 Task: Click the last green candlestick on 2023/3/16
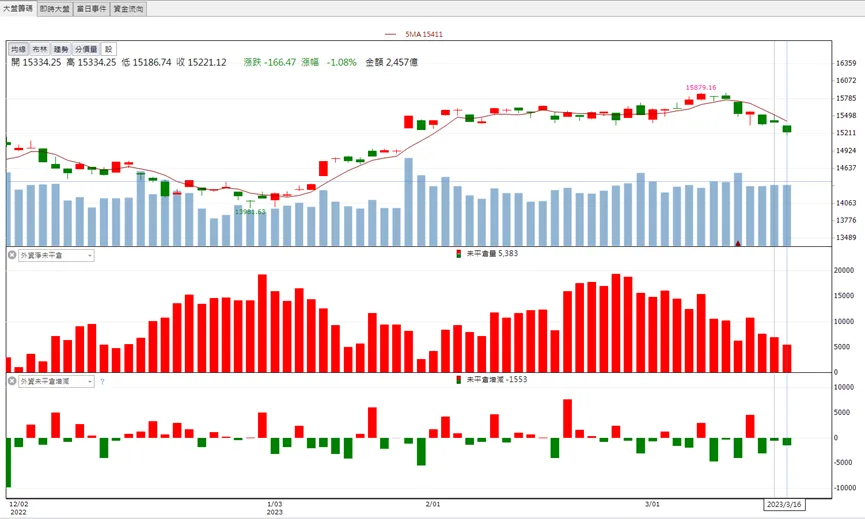[787, 129]
